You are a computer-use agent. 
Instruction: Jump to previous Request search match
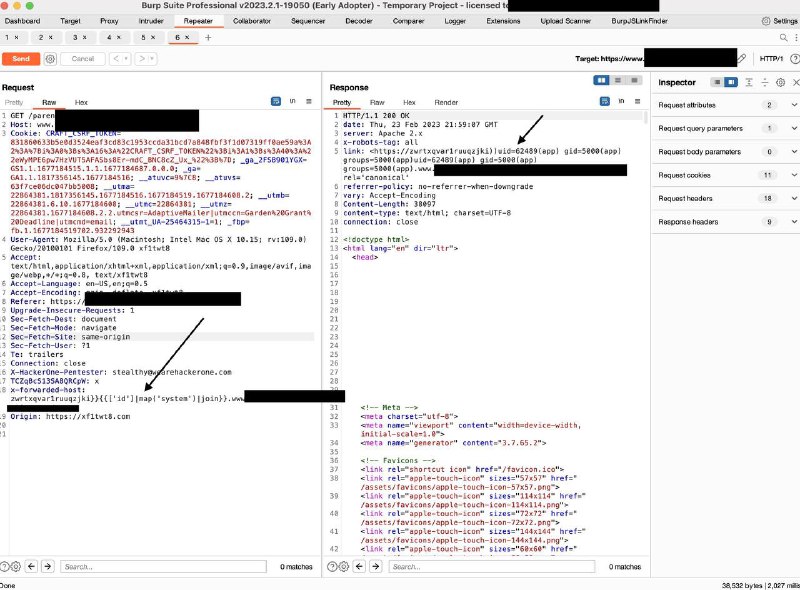[32, 567]
